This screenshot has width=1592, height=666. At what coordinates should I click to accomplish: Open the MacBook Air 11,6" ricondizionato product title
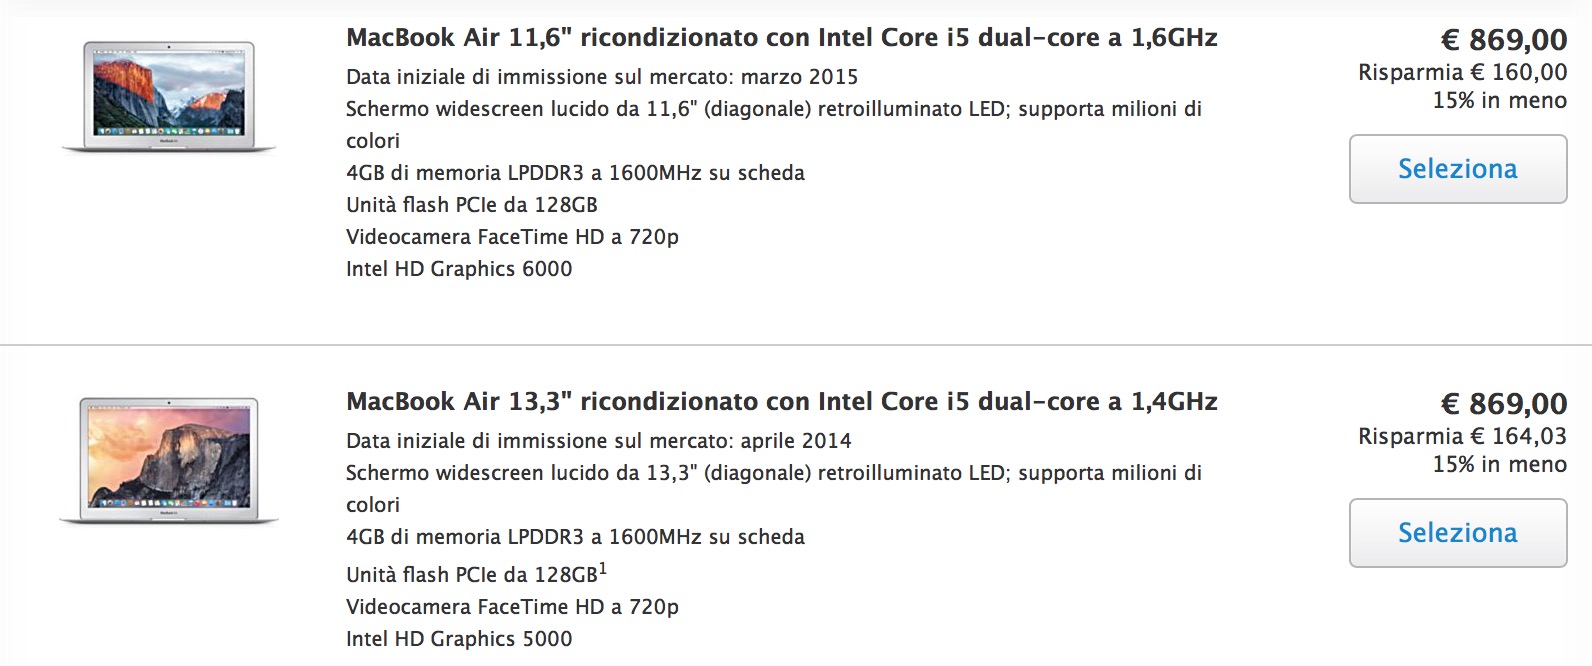pyautogui.click(x=781, y=37)
